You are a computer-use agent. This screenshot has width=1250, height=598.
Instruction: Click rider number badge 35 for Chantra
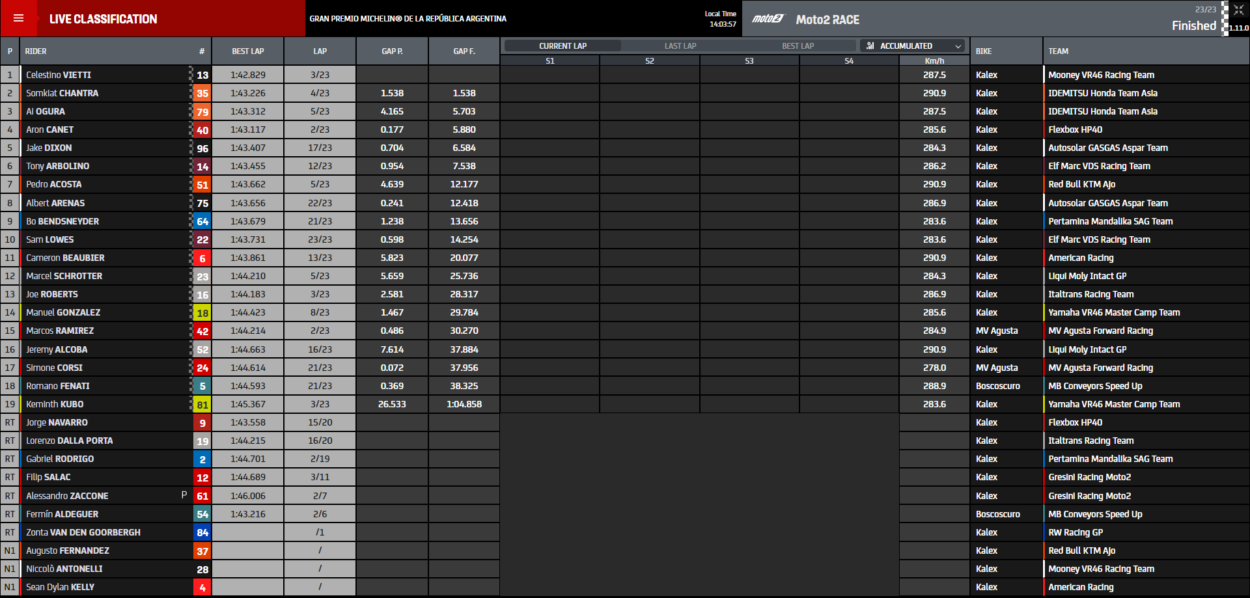(202, 93)
